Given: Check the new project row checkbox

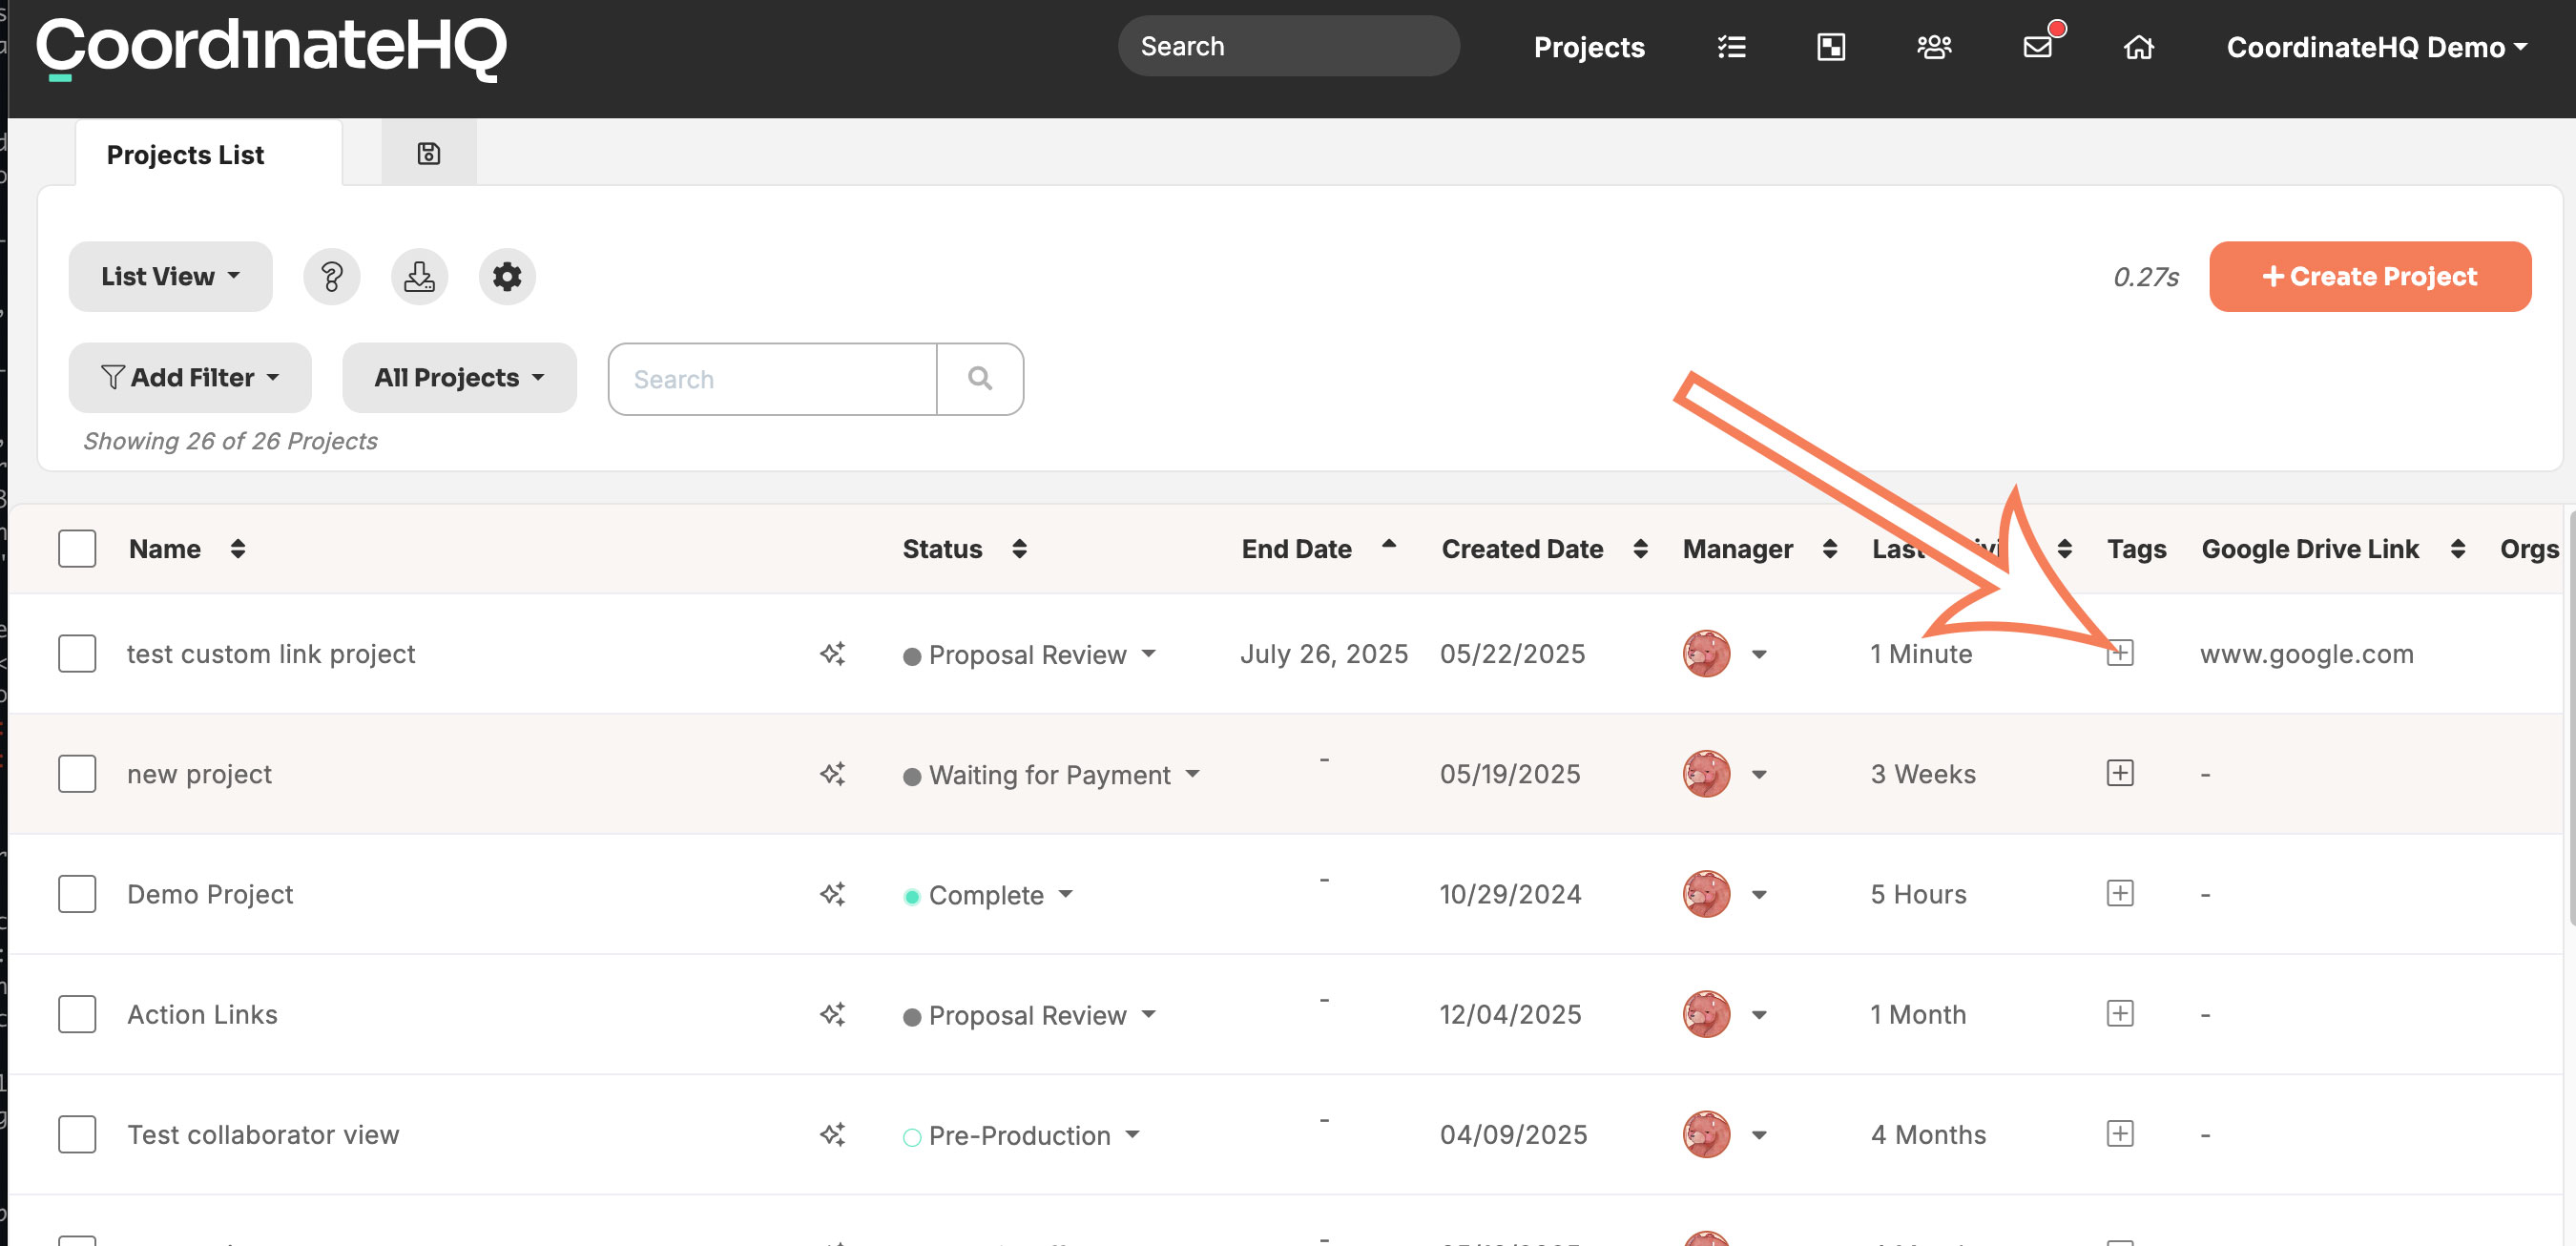Looking at the screenshot, I should pyautogui.click(x=77, y=774).
